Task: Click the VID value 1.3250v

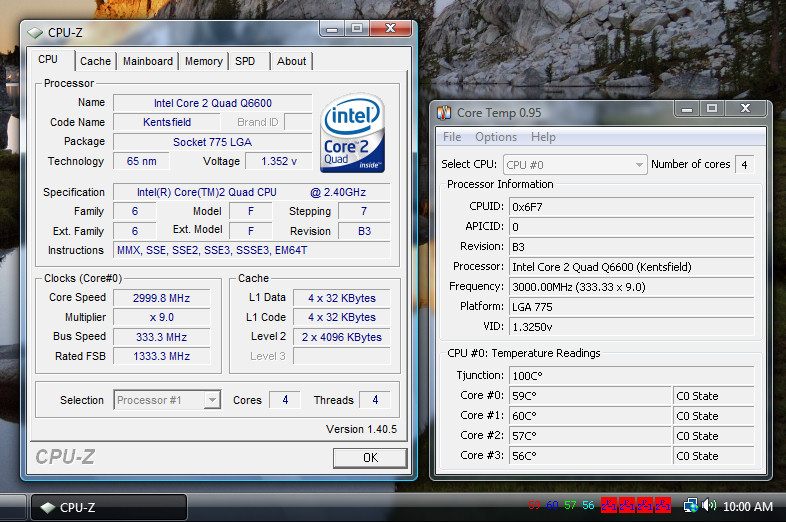Action: (632, 326)
